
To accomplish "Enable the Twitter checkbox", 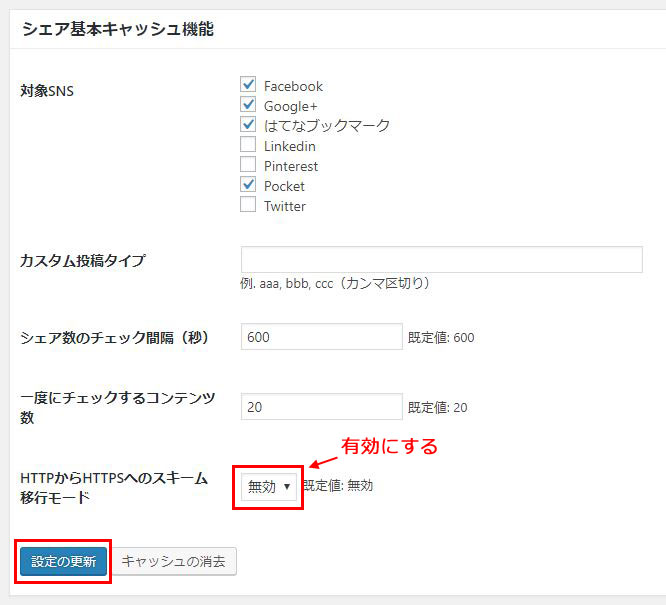I will 248,204.
